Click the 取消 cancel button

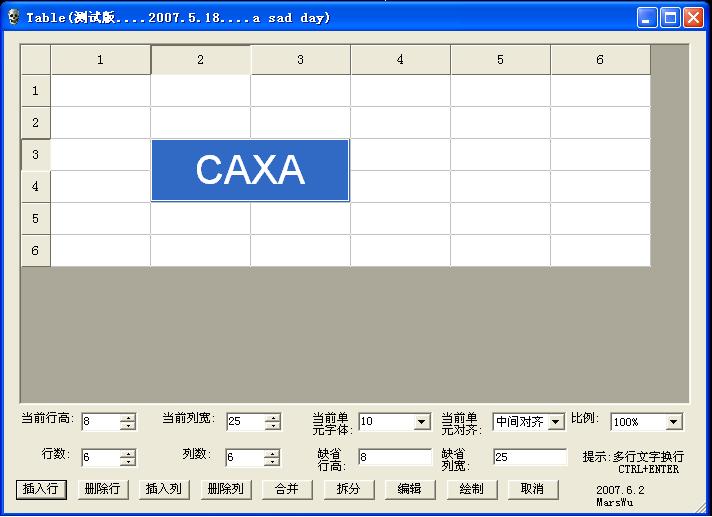click(x=533, y=489)
